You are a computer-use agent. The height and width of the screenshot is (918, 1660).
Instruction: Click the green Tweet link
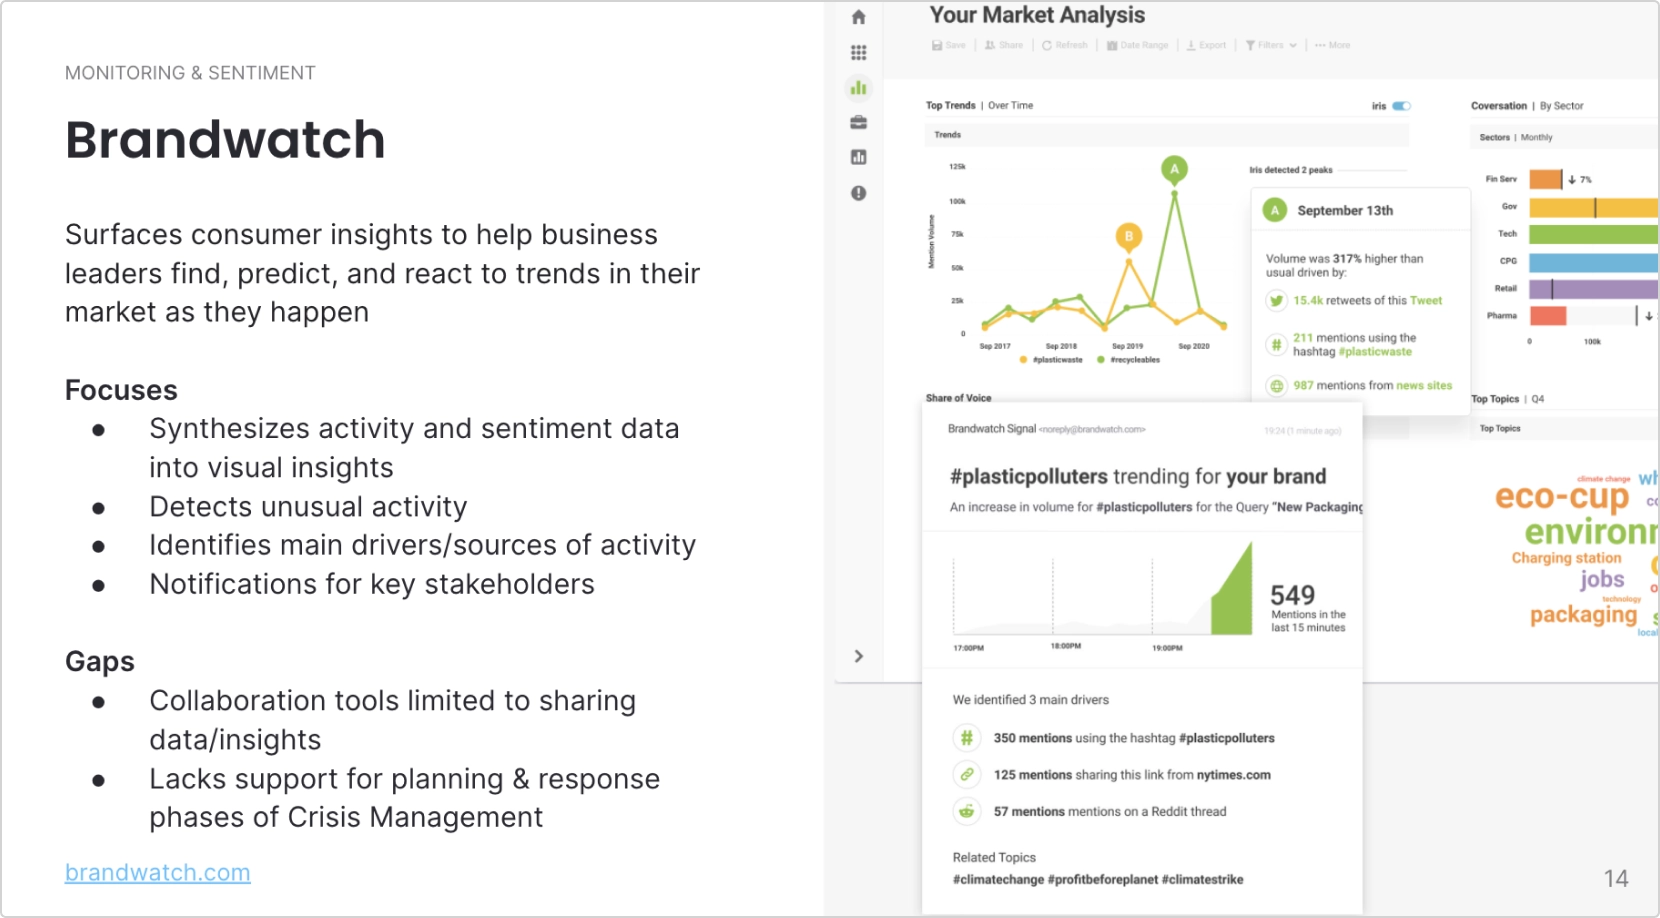[1426, 300]
